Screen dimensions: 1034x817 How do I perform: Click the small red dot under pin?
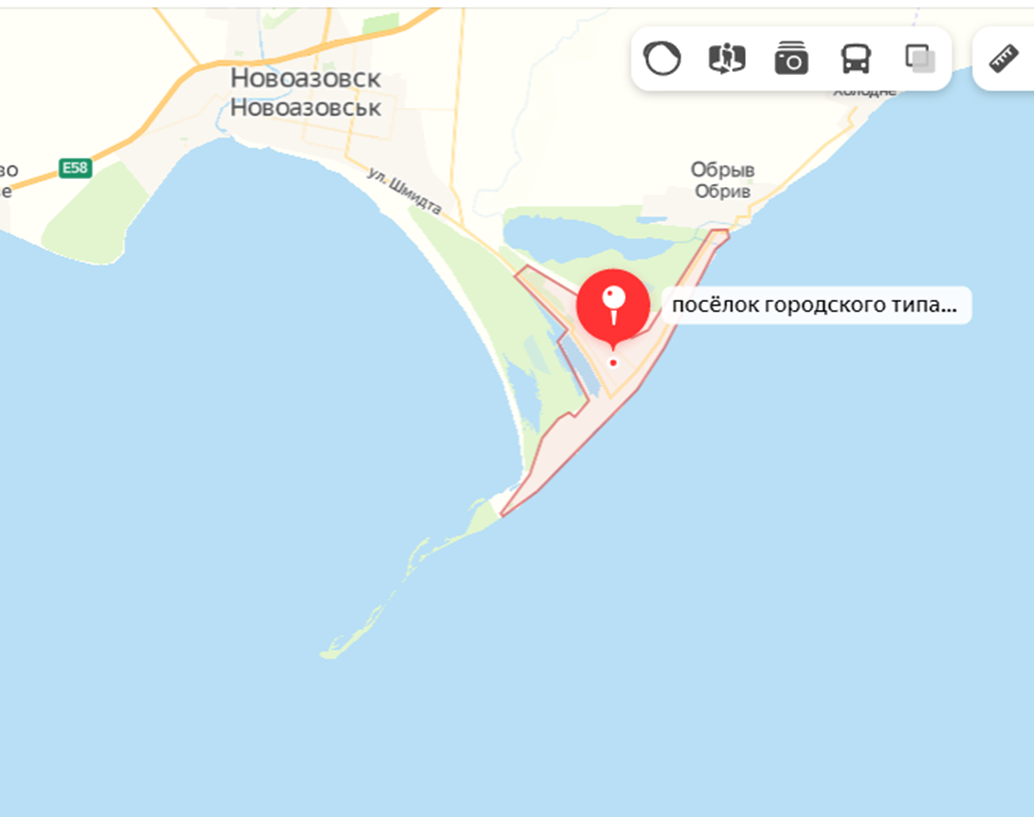pyautogui.click(x=613, y=363)
